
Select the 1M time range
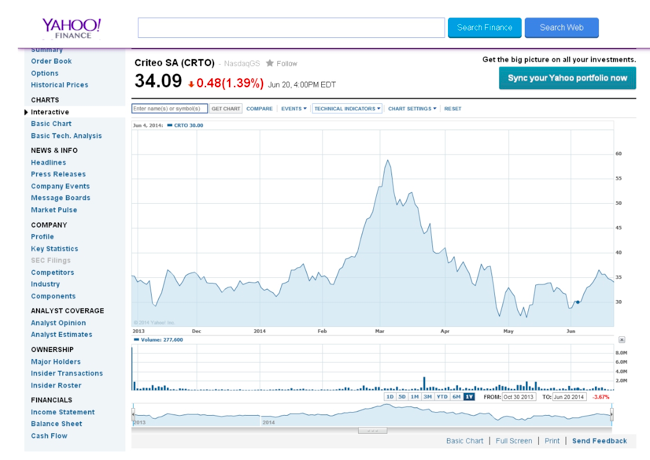click(x=415, y=397)
